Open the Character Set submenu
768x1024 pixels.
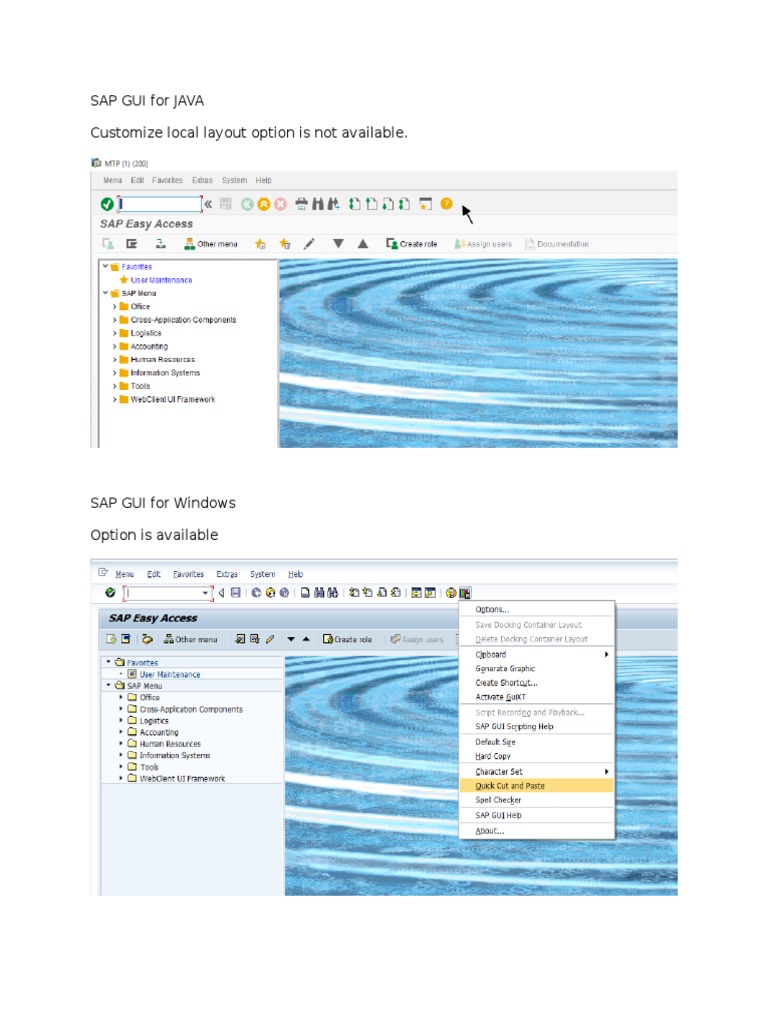pos(536,772)
